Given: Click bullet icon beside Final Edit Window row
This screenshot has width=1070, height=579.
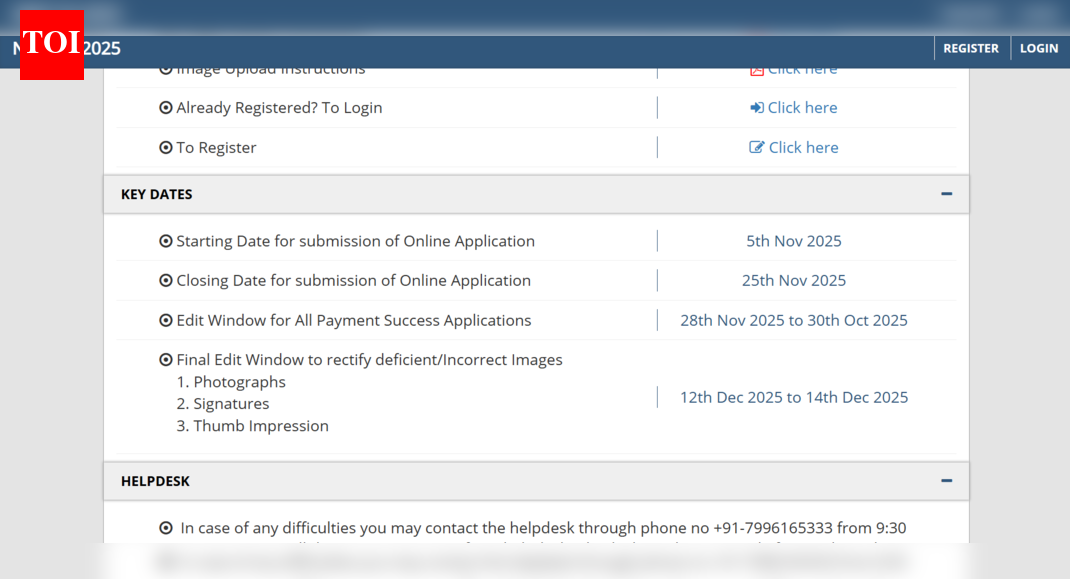Looking at the screenshot, I should click(166, 360).
